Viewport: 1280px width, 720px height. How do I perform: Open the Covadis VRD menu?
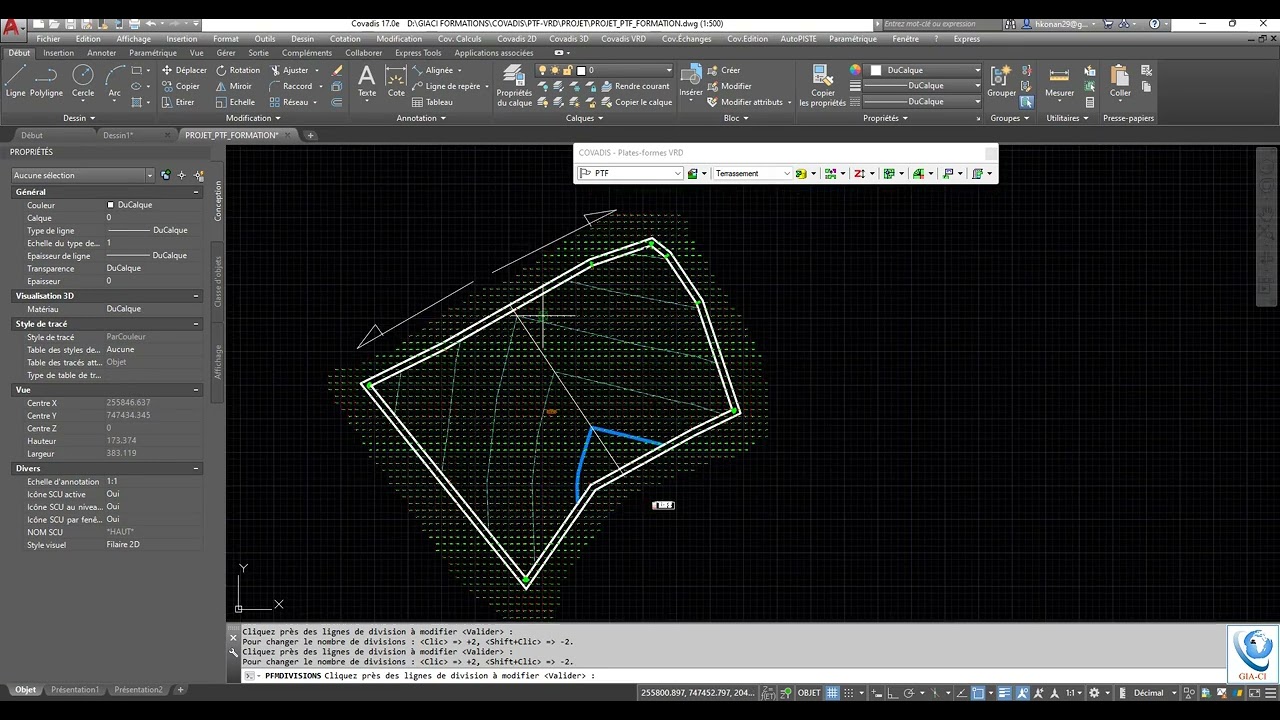623,39
